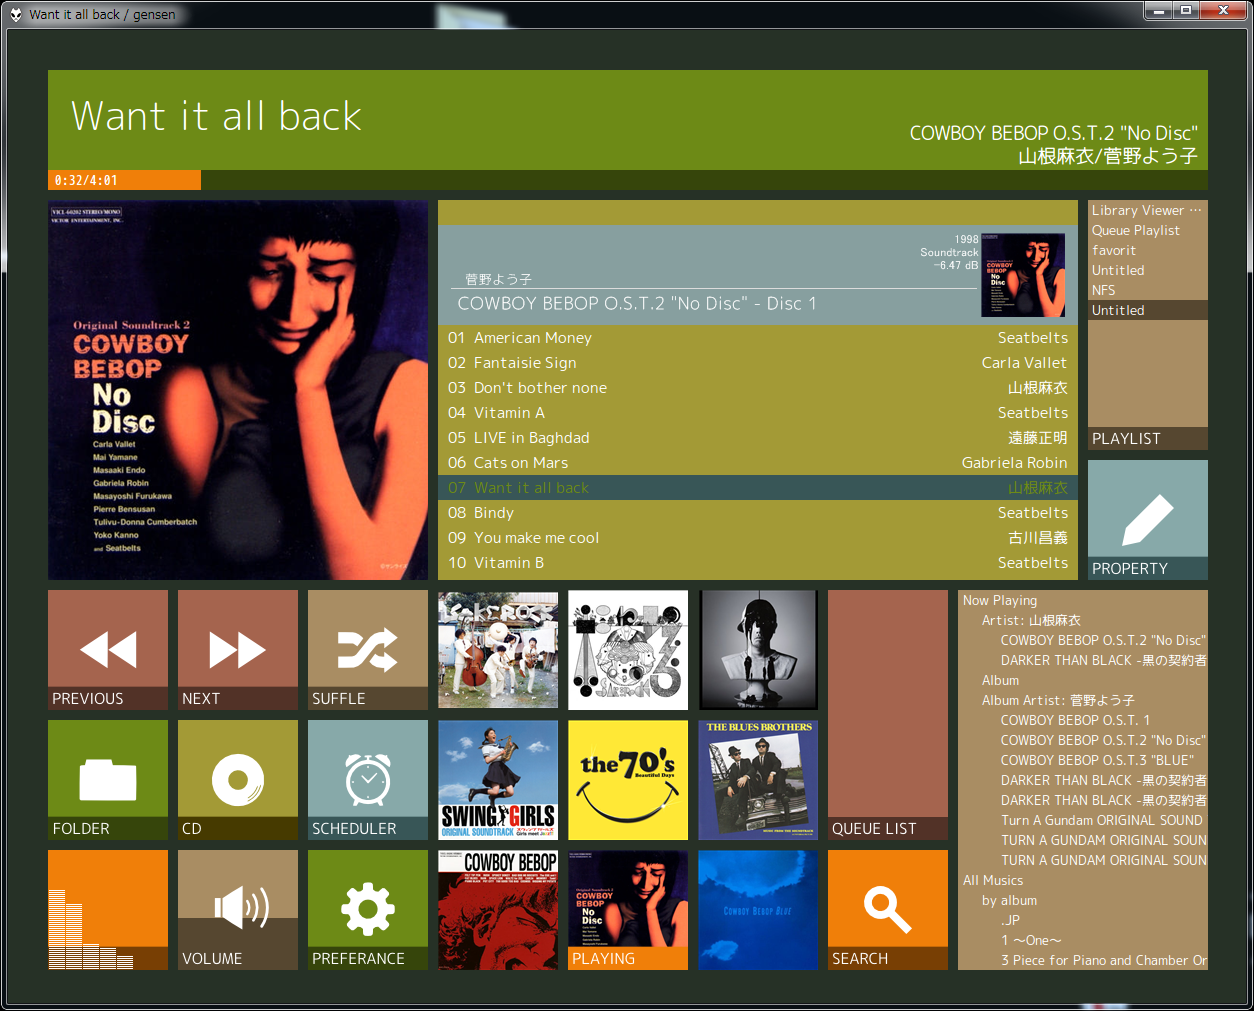Select the highlighted Untitled playlist
This screenshot has height=1011, width=1254.
(1148, 310)
